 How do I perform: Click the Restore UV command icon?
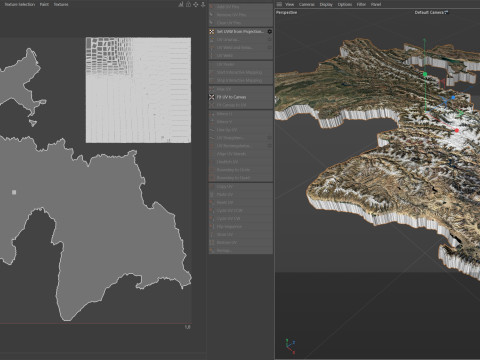click(x=211, y=243)
